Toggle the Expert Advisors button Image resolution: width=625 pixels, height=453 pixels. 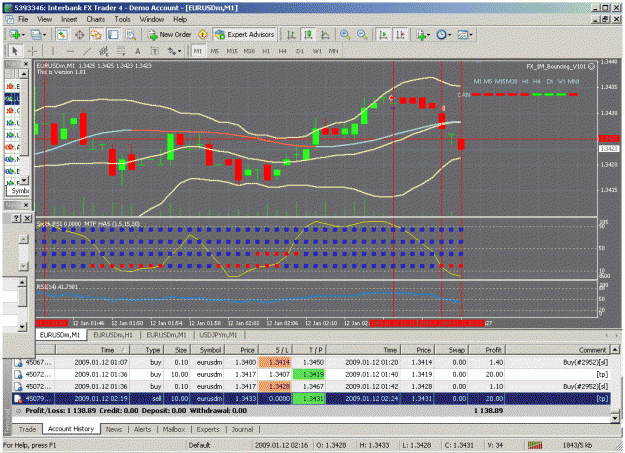click(245, 35)
